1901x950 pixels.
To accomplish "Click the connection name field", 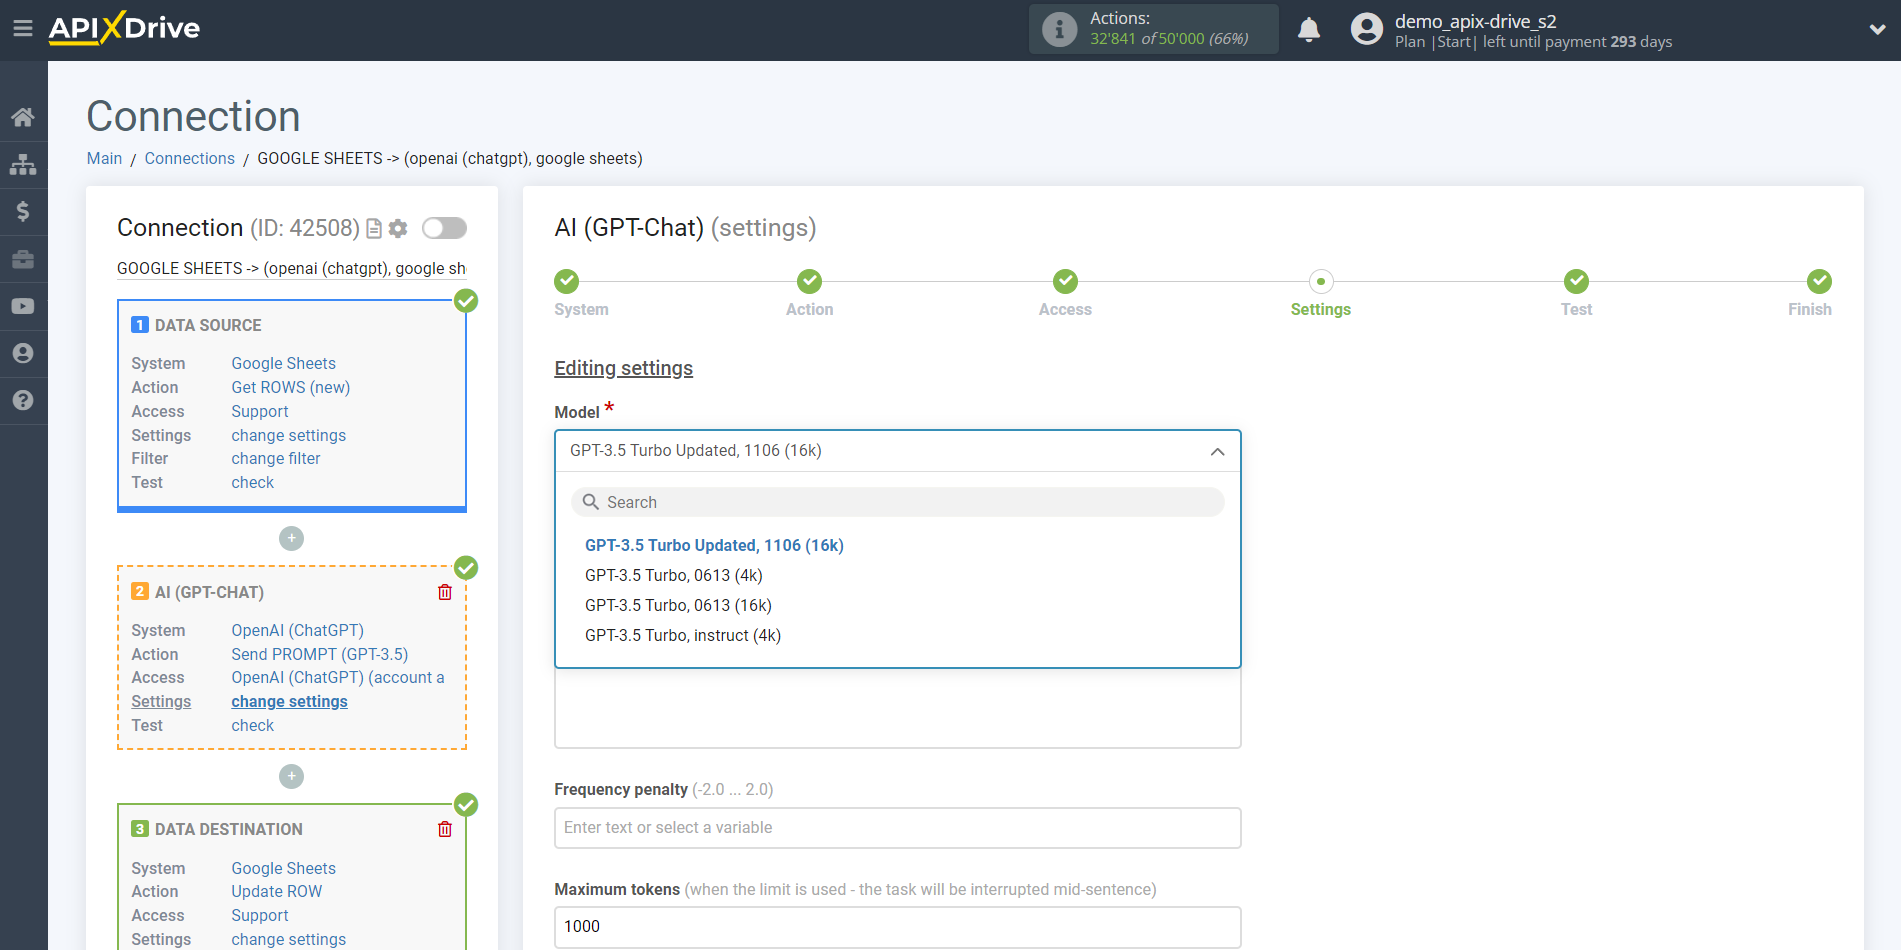I will point(292,269).
